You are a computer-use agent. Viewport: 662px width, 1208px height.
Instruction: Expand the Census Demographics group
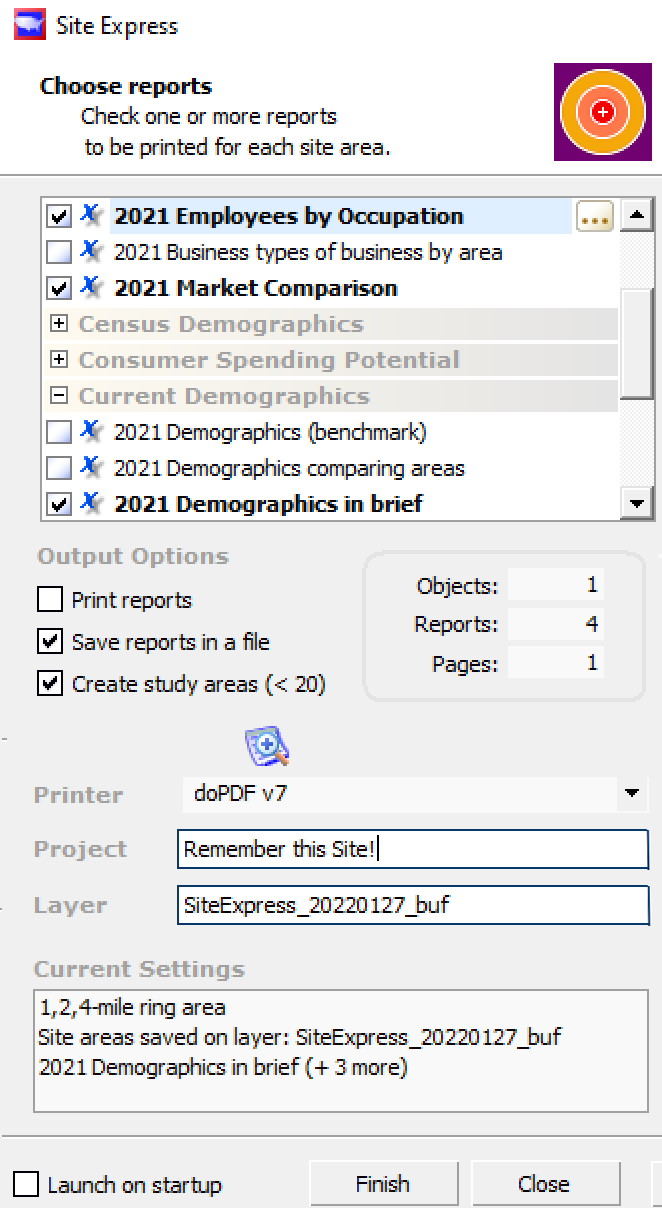(x=59, y=324)
